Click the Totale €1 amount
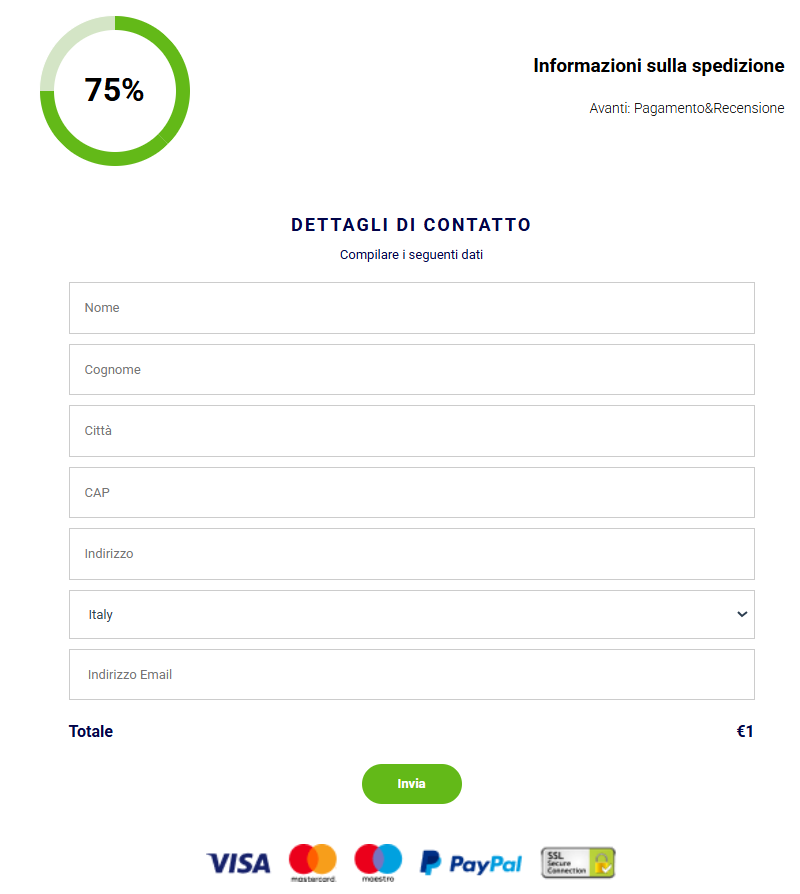The height and width of the screenshot is (894, 800). pyautogui.click(x=745, y=732)
